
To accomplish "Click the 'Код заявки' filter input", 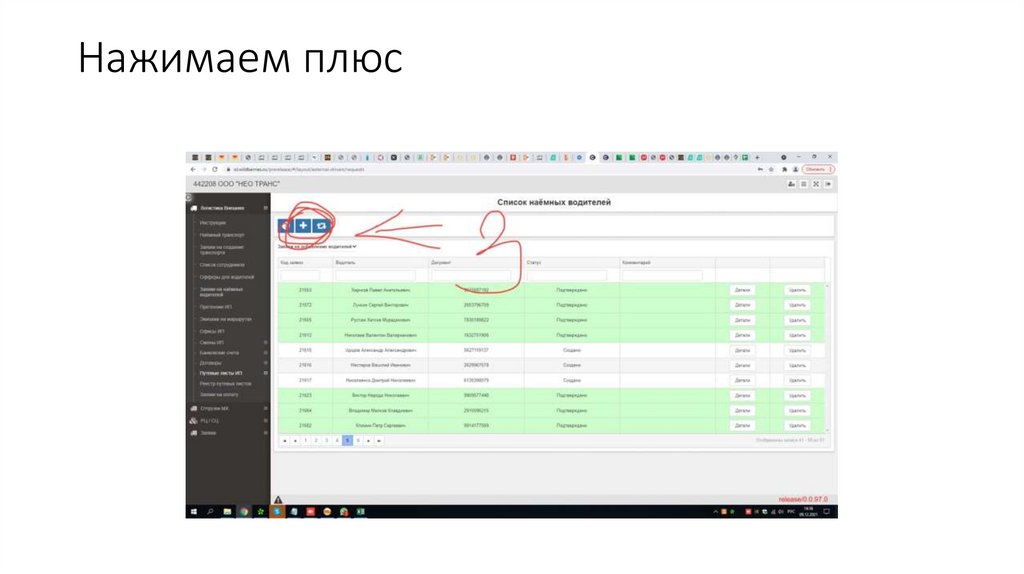I will click(300, 276).
